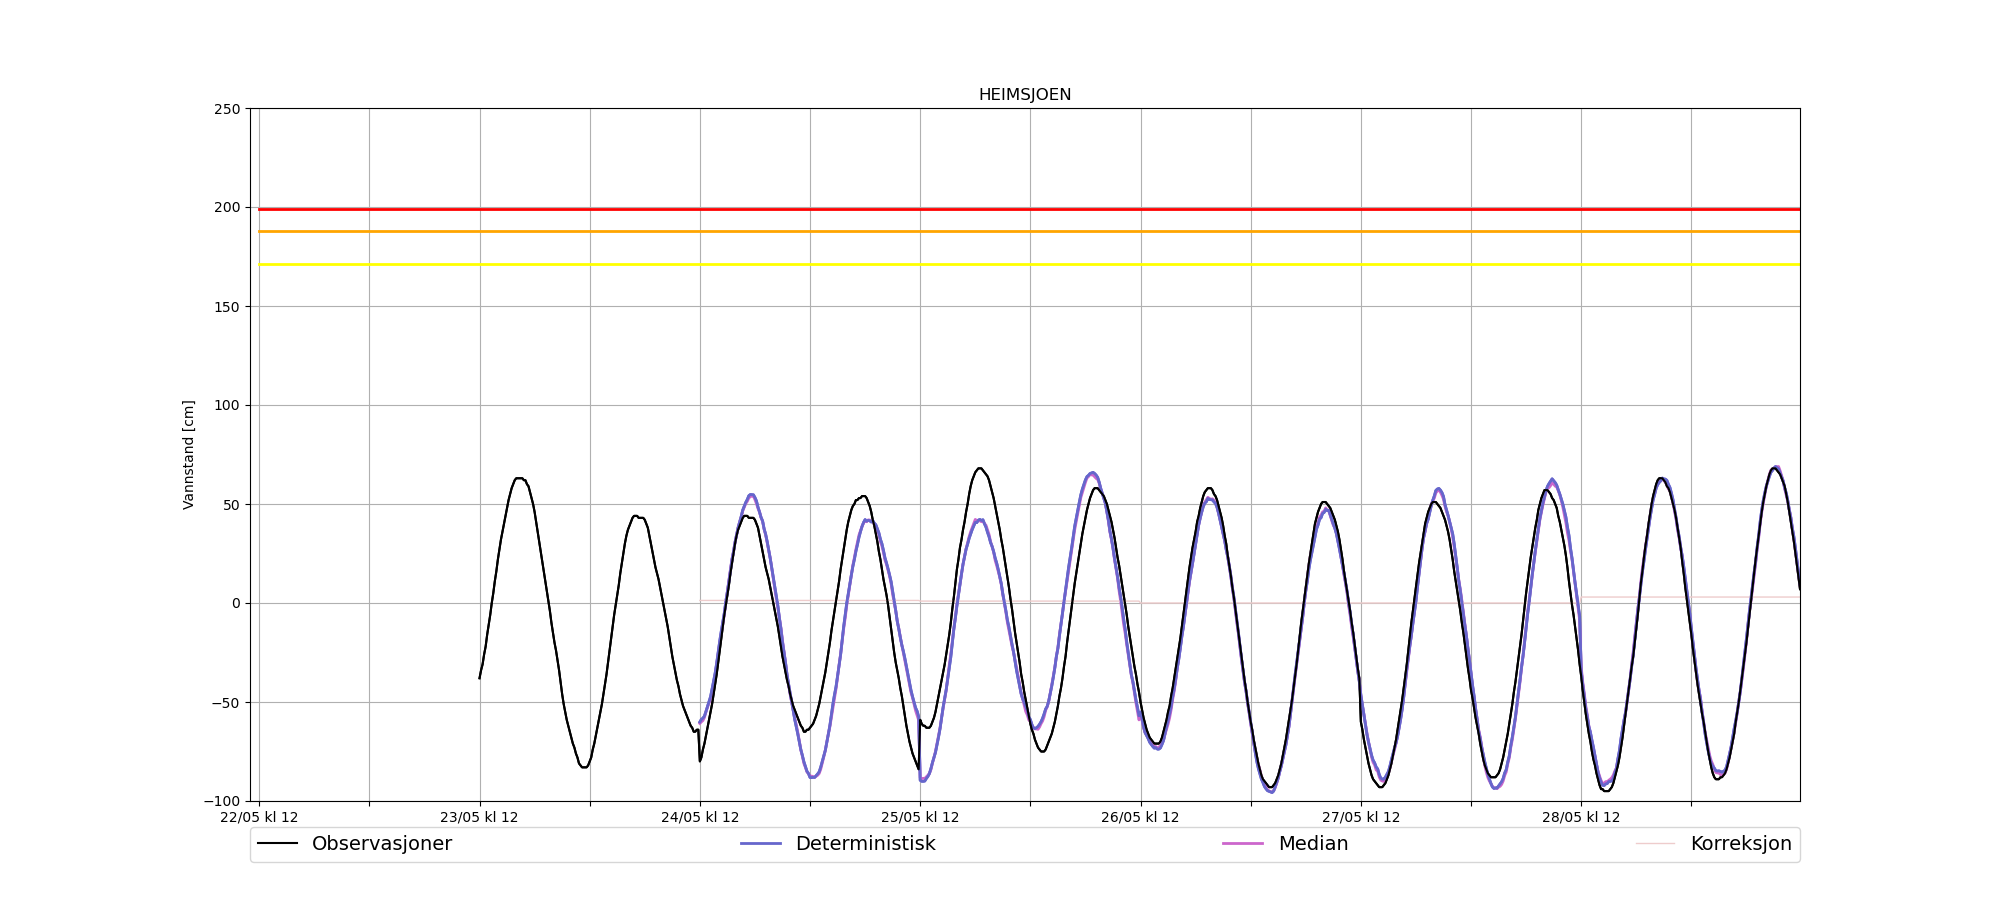Click the Vannstand [cm] axis label
The height and width of the screenshot is (900, 2000).
189,455
